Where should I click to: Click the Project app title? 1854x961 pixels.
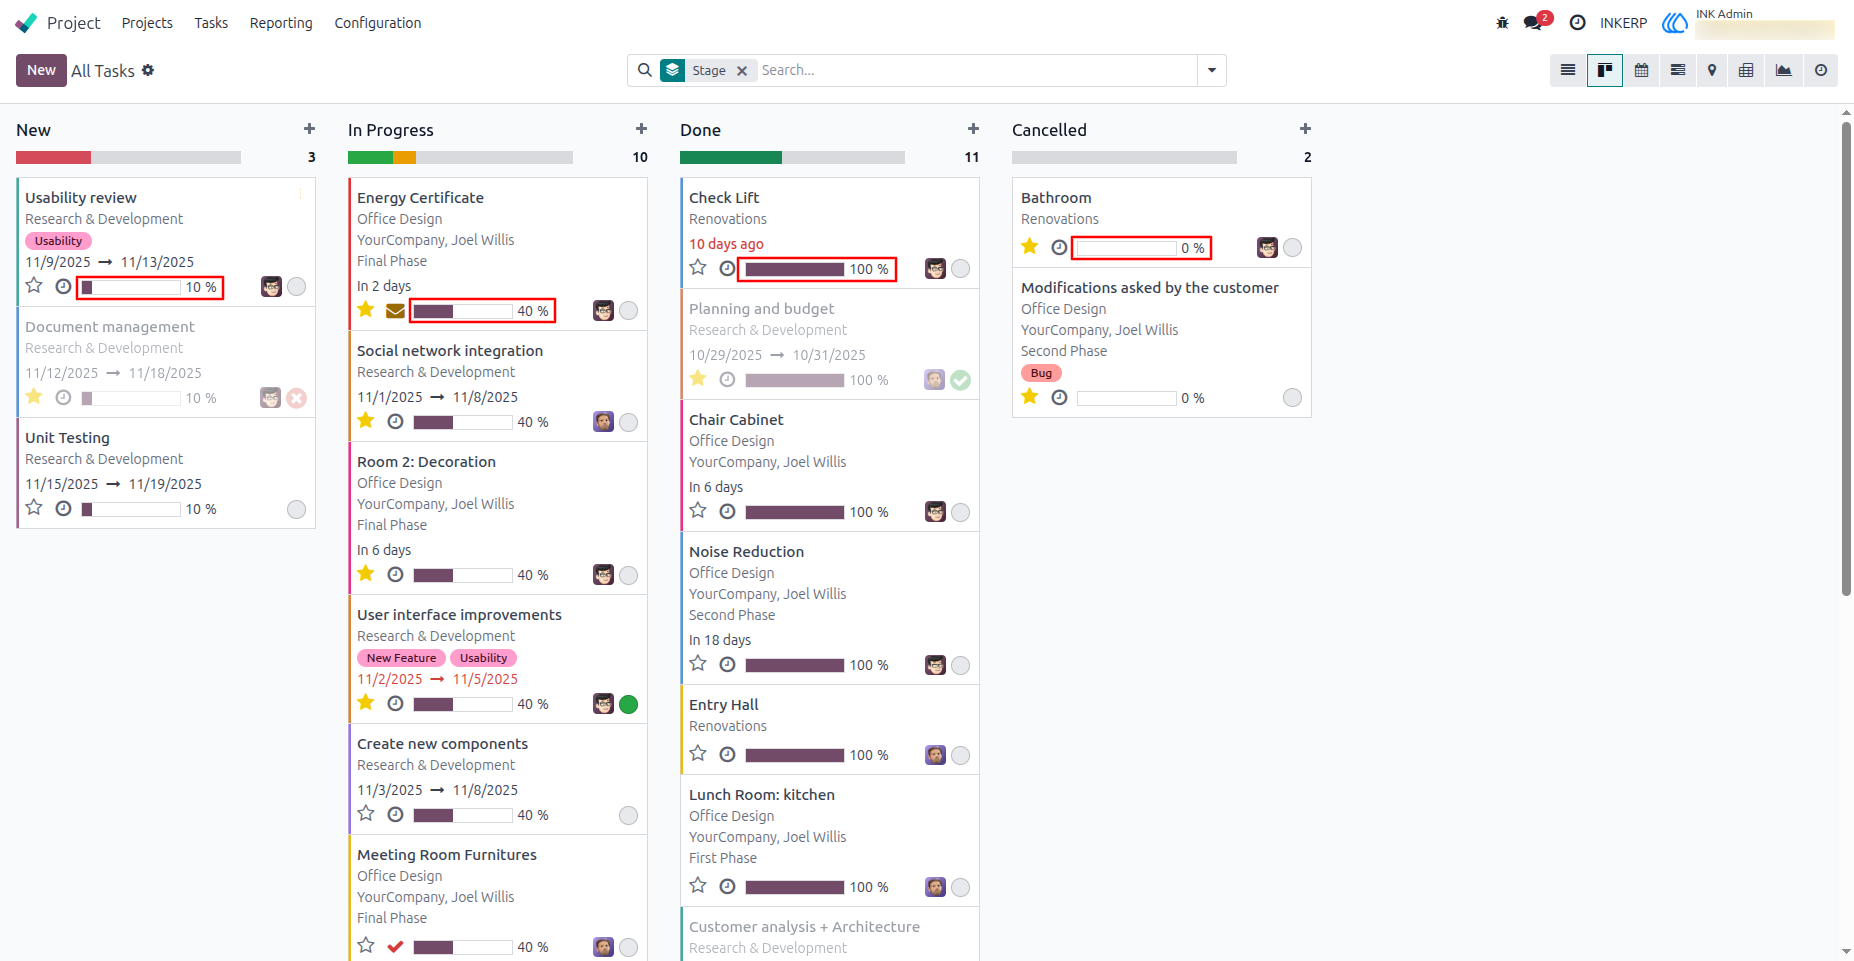(74, 23)
